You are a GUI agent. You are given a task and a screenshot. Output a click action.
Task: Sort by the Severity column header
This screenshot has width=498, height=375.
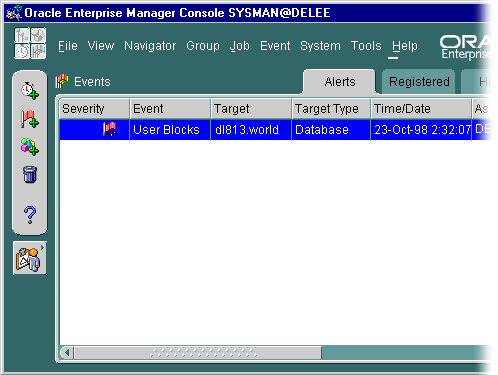click(x=94, y=109)
